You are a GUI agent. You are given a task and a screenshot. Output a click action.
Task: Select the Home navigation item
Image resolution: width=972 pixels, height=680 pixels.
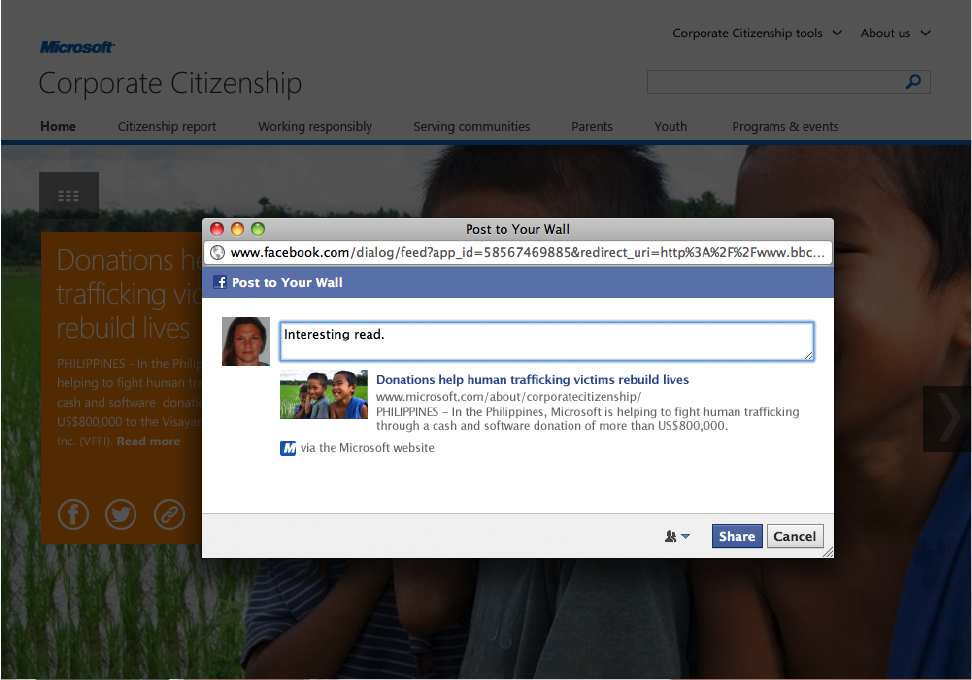click(57, 127)
